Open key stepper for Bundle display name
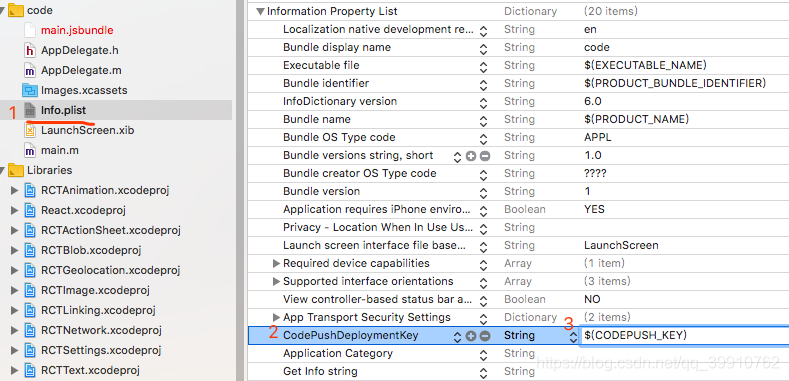Viewport: 789px width, 381px height. [483, 49]
